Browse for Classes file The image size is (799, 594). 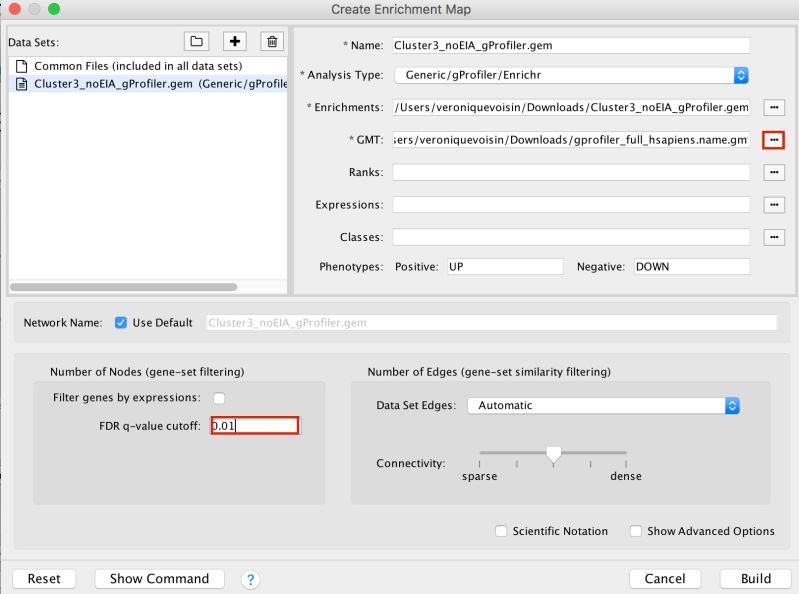774,237
